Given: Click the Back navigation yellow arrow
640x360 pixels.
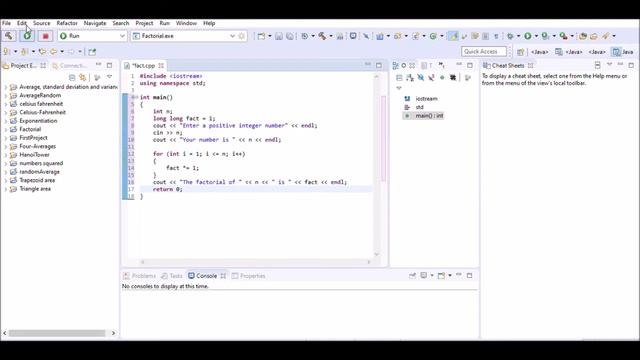Looking at the screenshot, I should tap(53, 51).
